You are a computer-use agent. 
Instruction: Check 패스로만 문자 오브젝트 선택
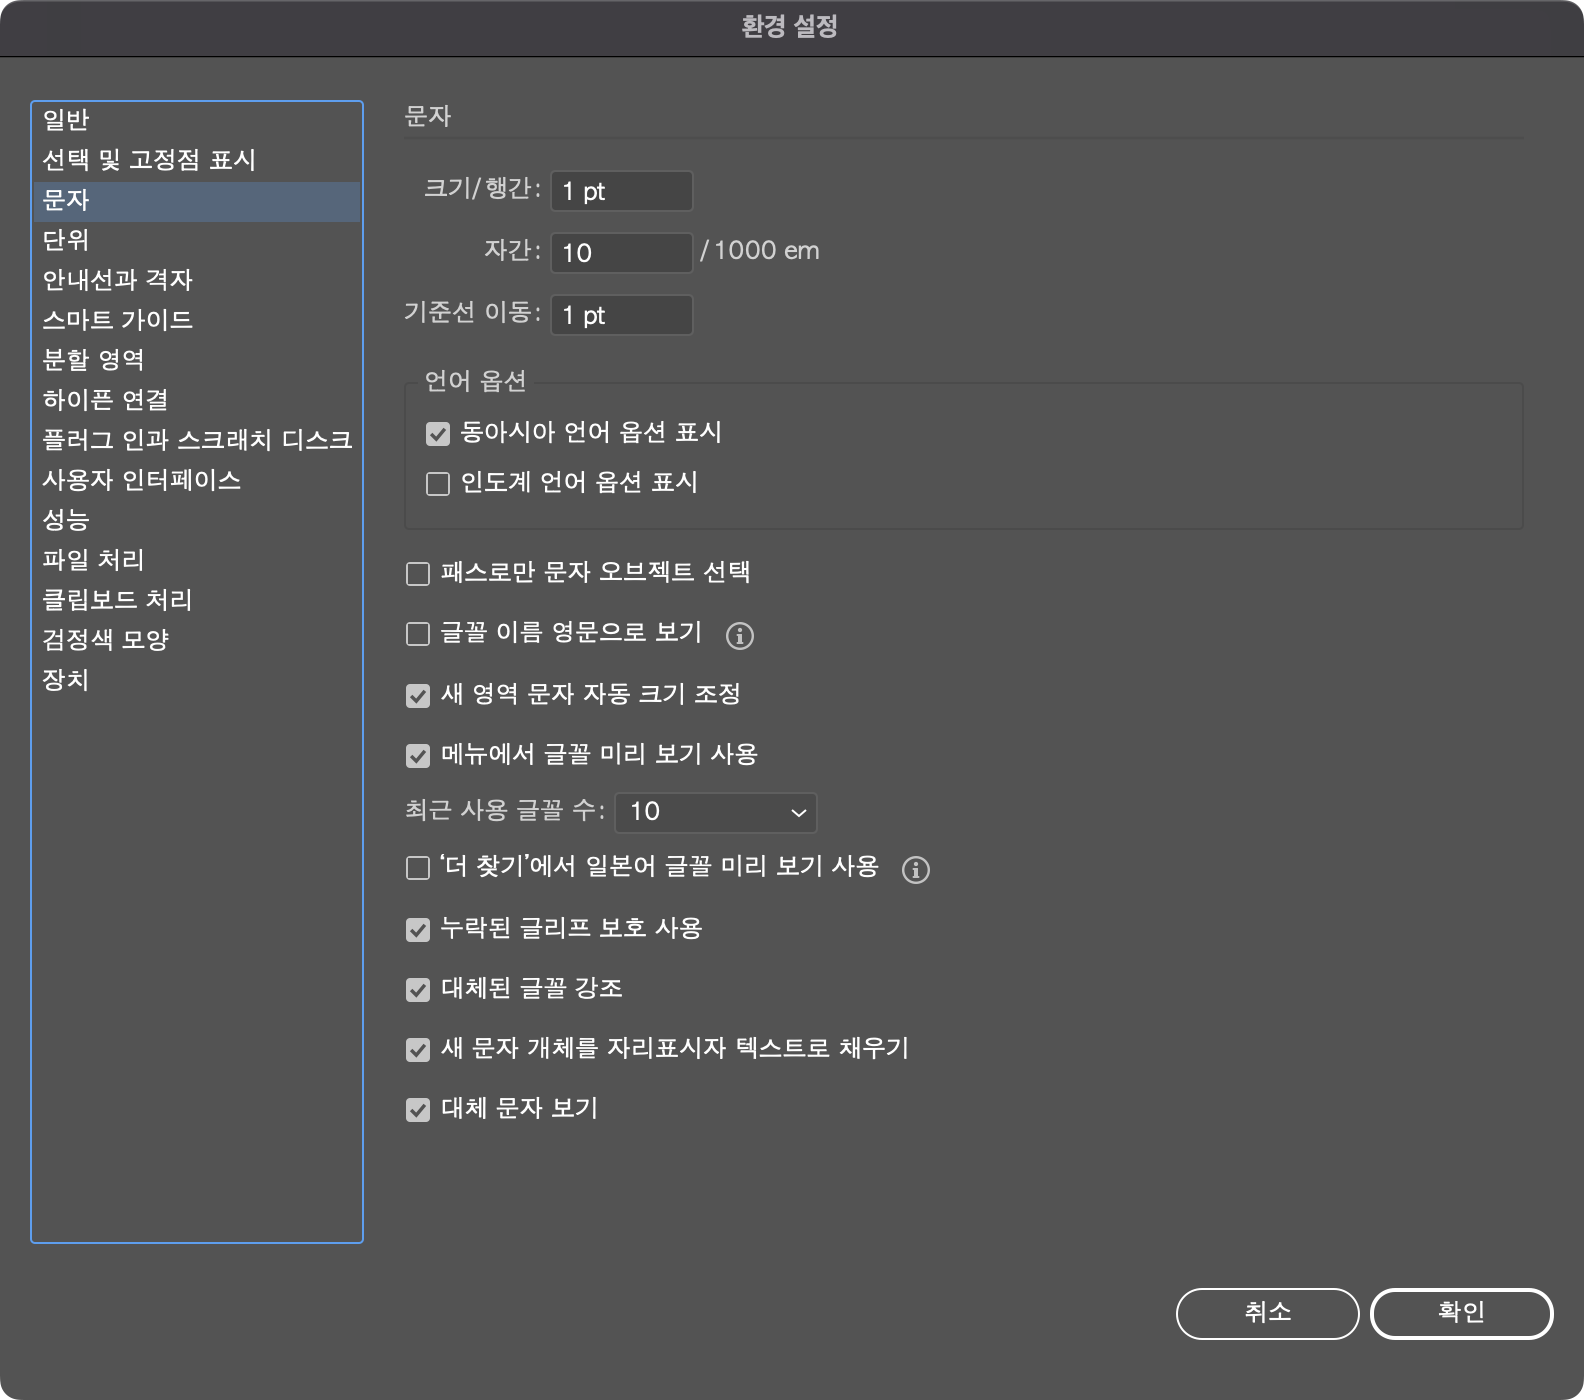coord(418,574)
